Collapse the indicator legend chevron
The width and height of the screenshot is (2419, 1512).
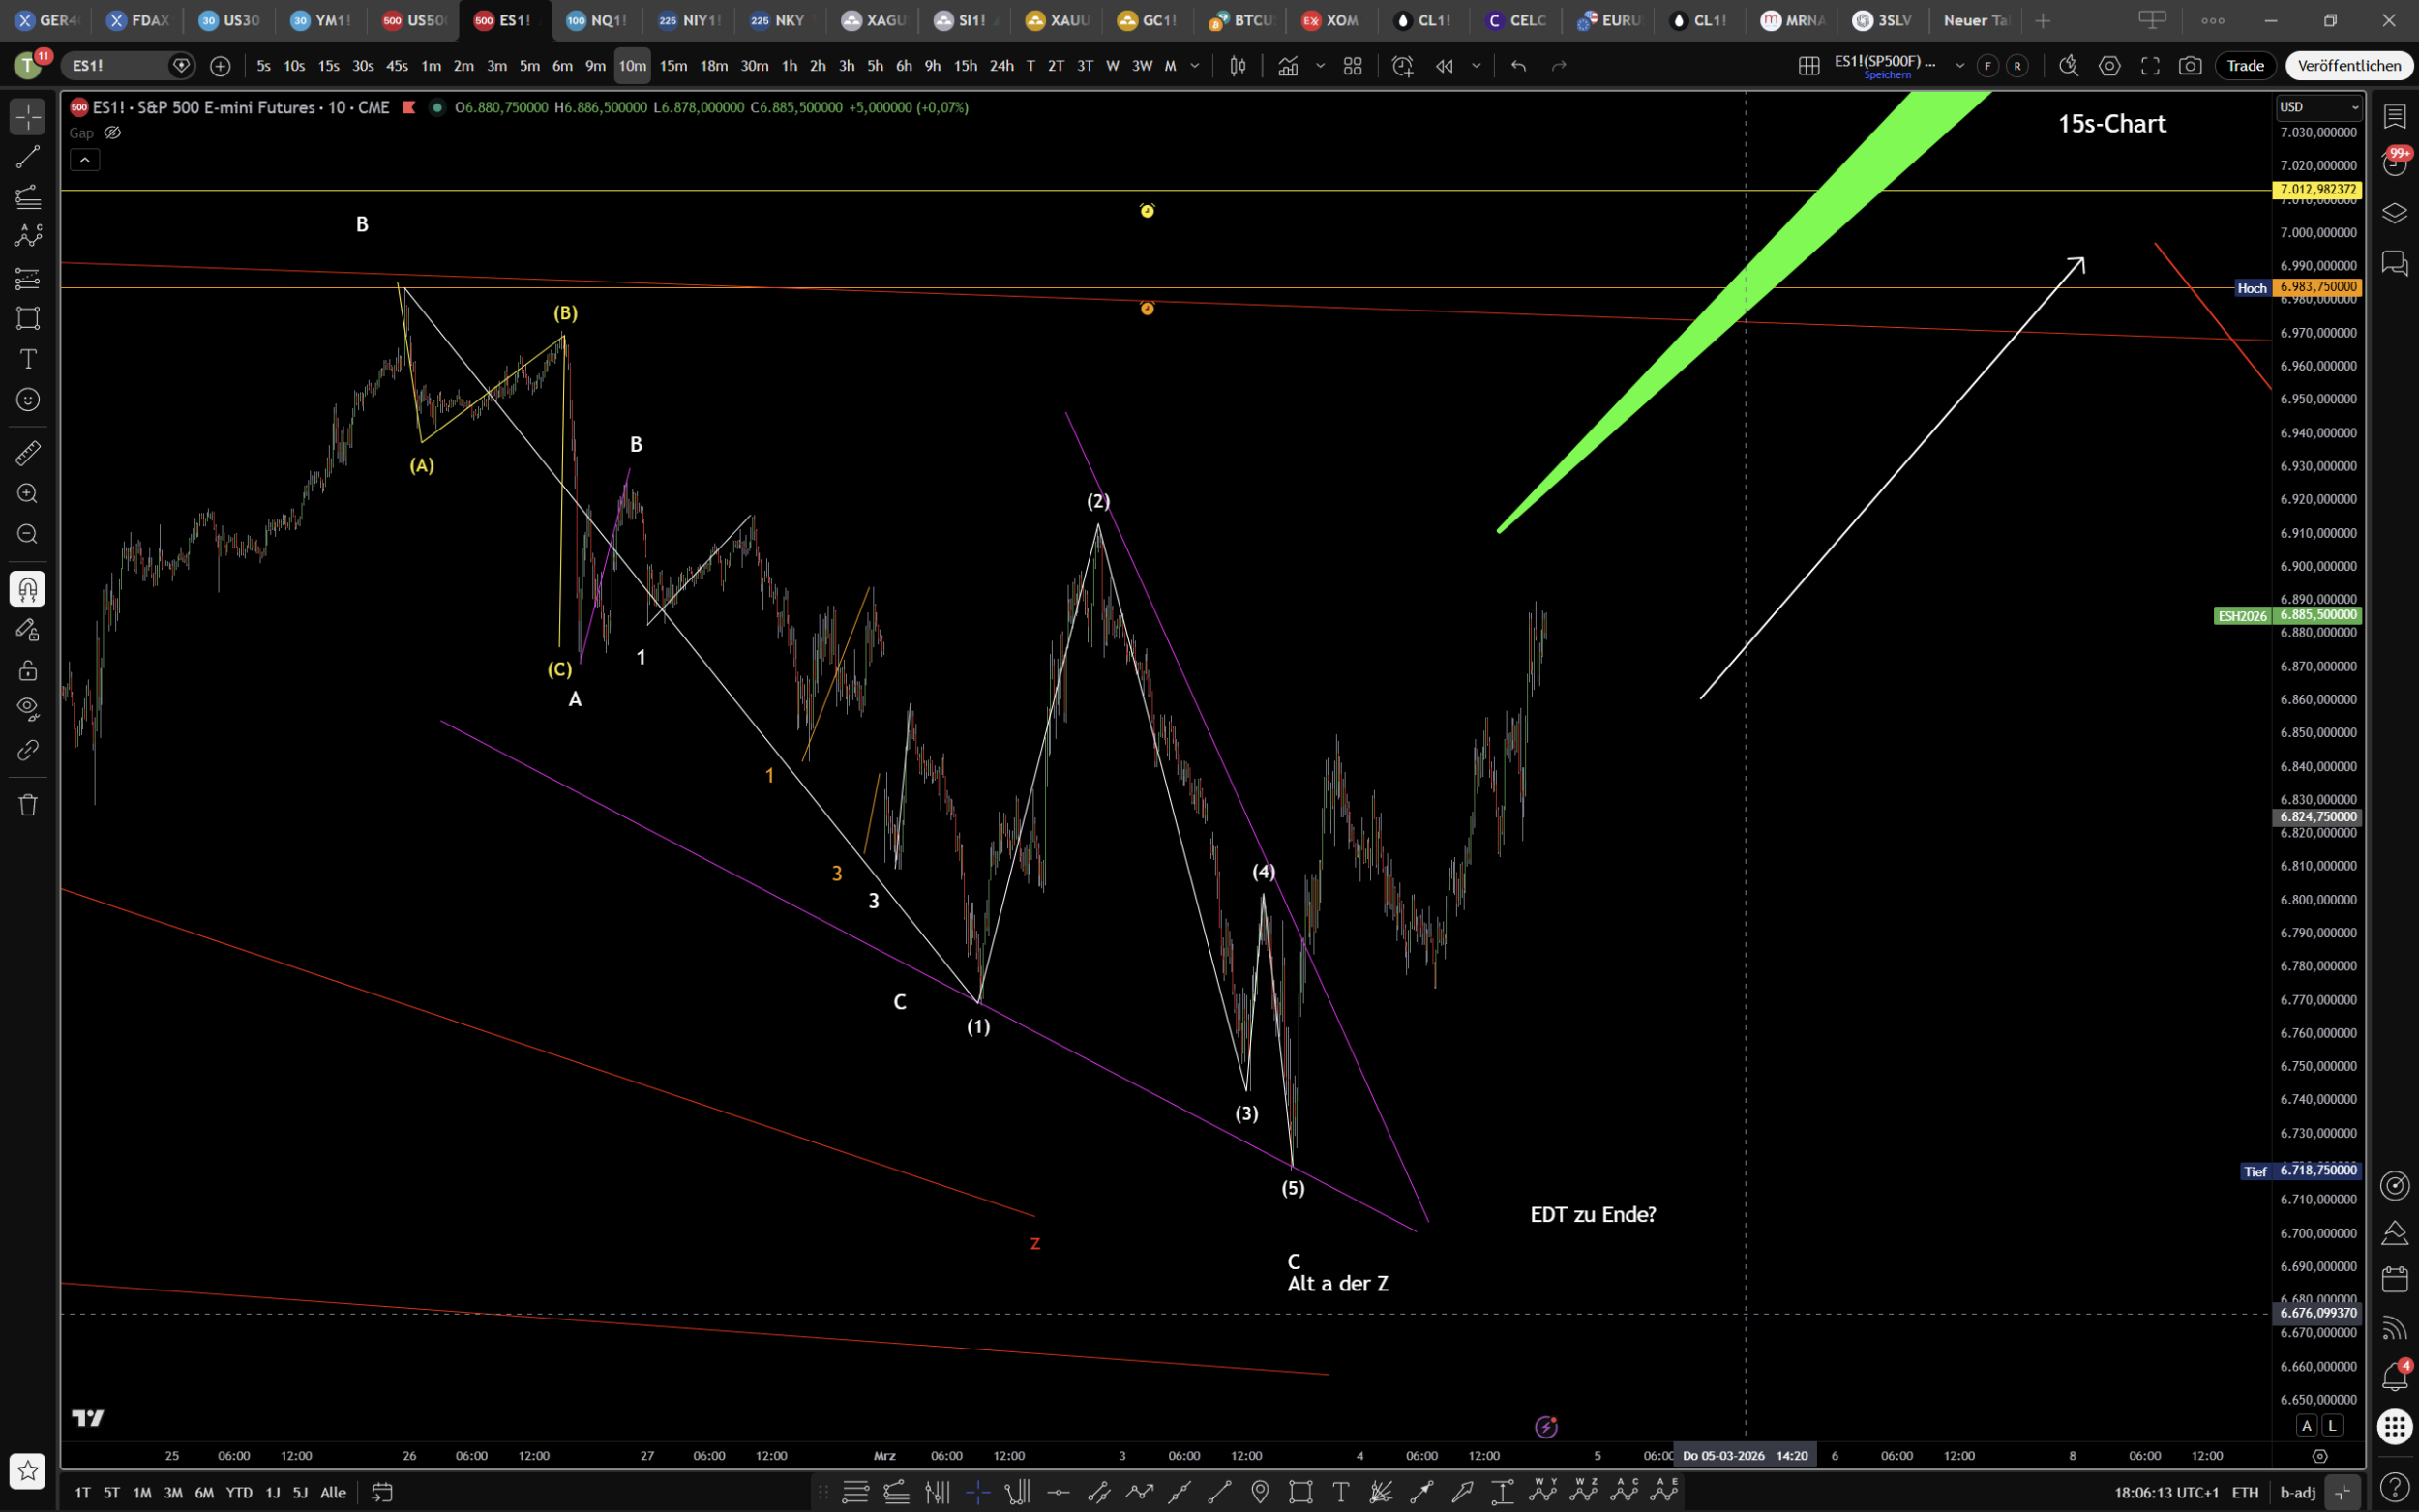pyautogui.click(x=85, y=160)
